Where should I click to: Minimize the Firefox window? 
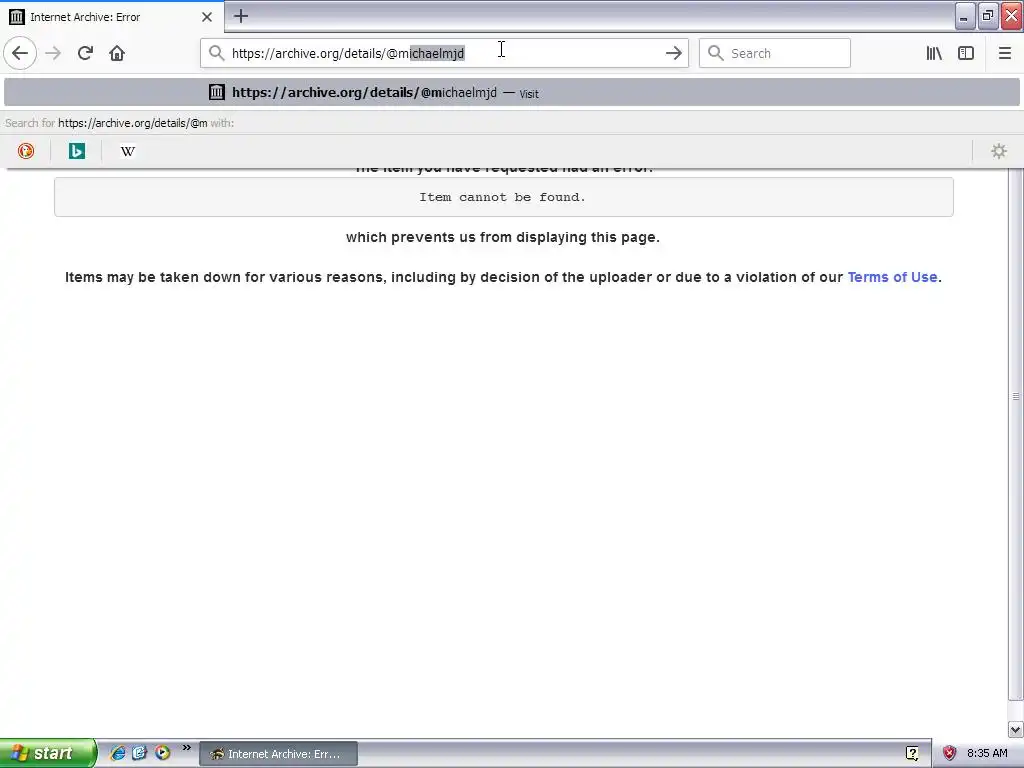coord(965,16)
